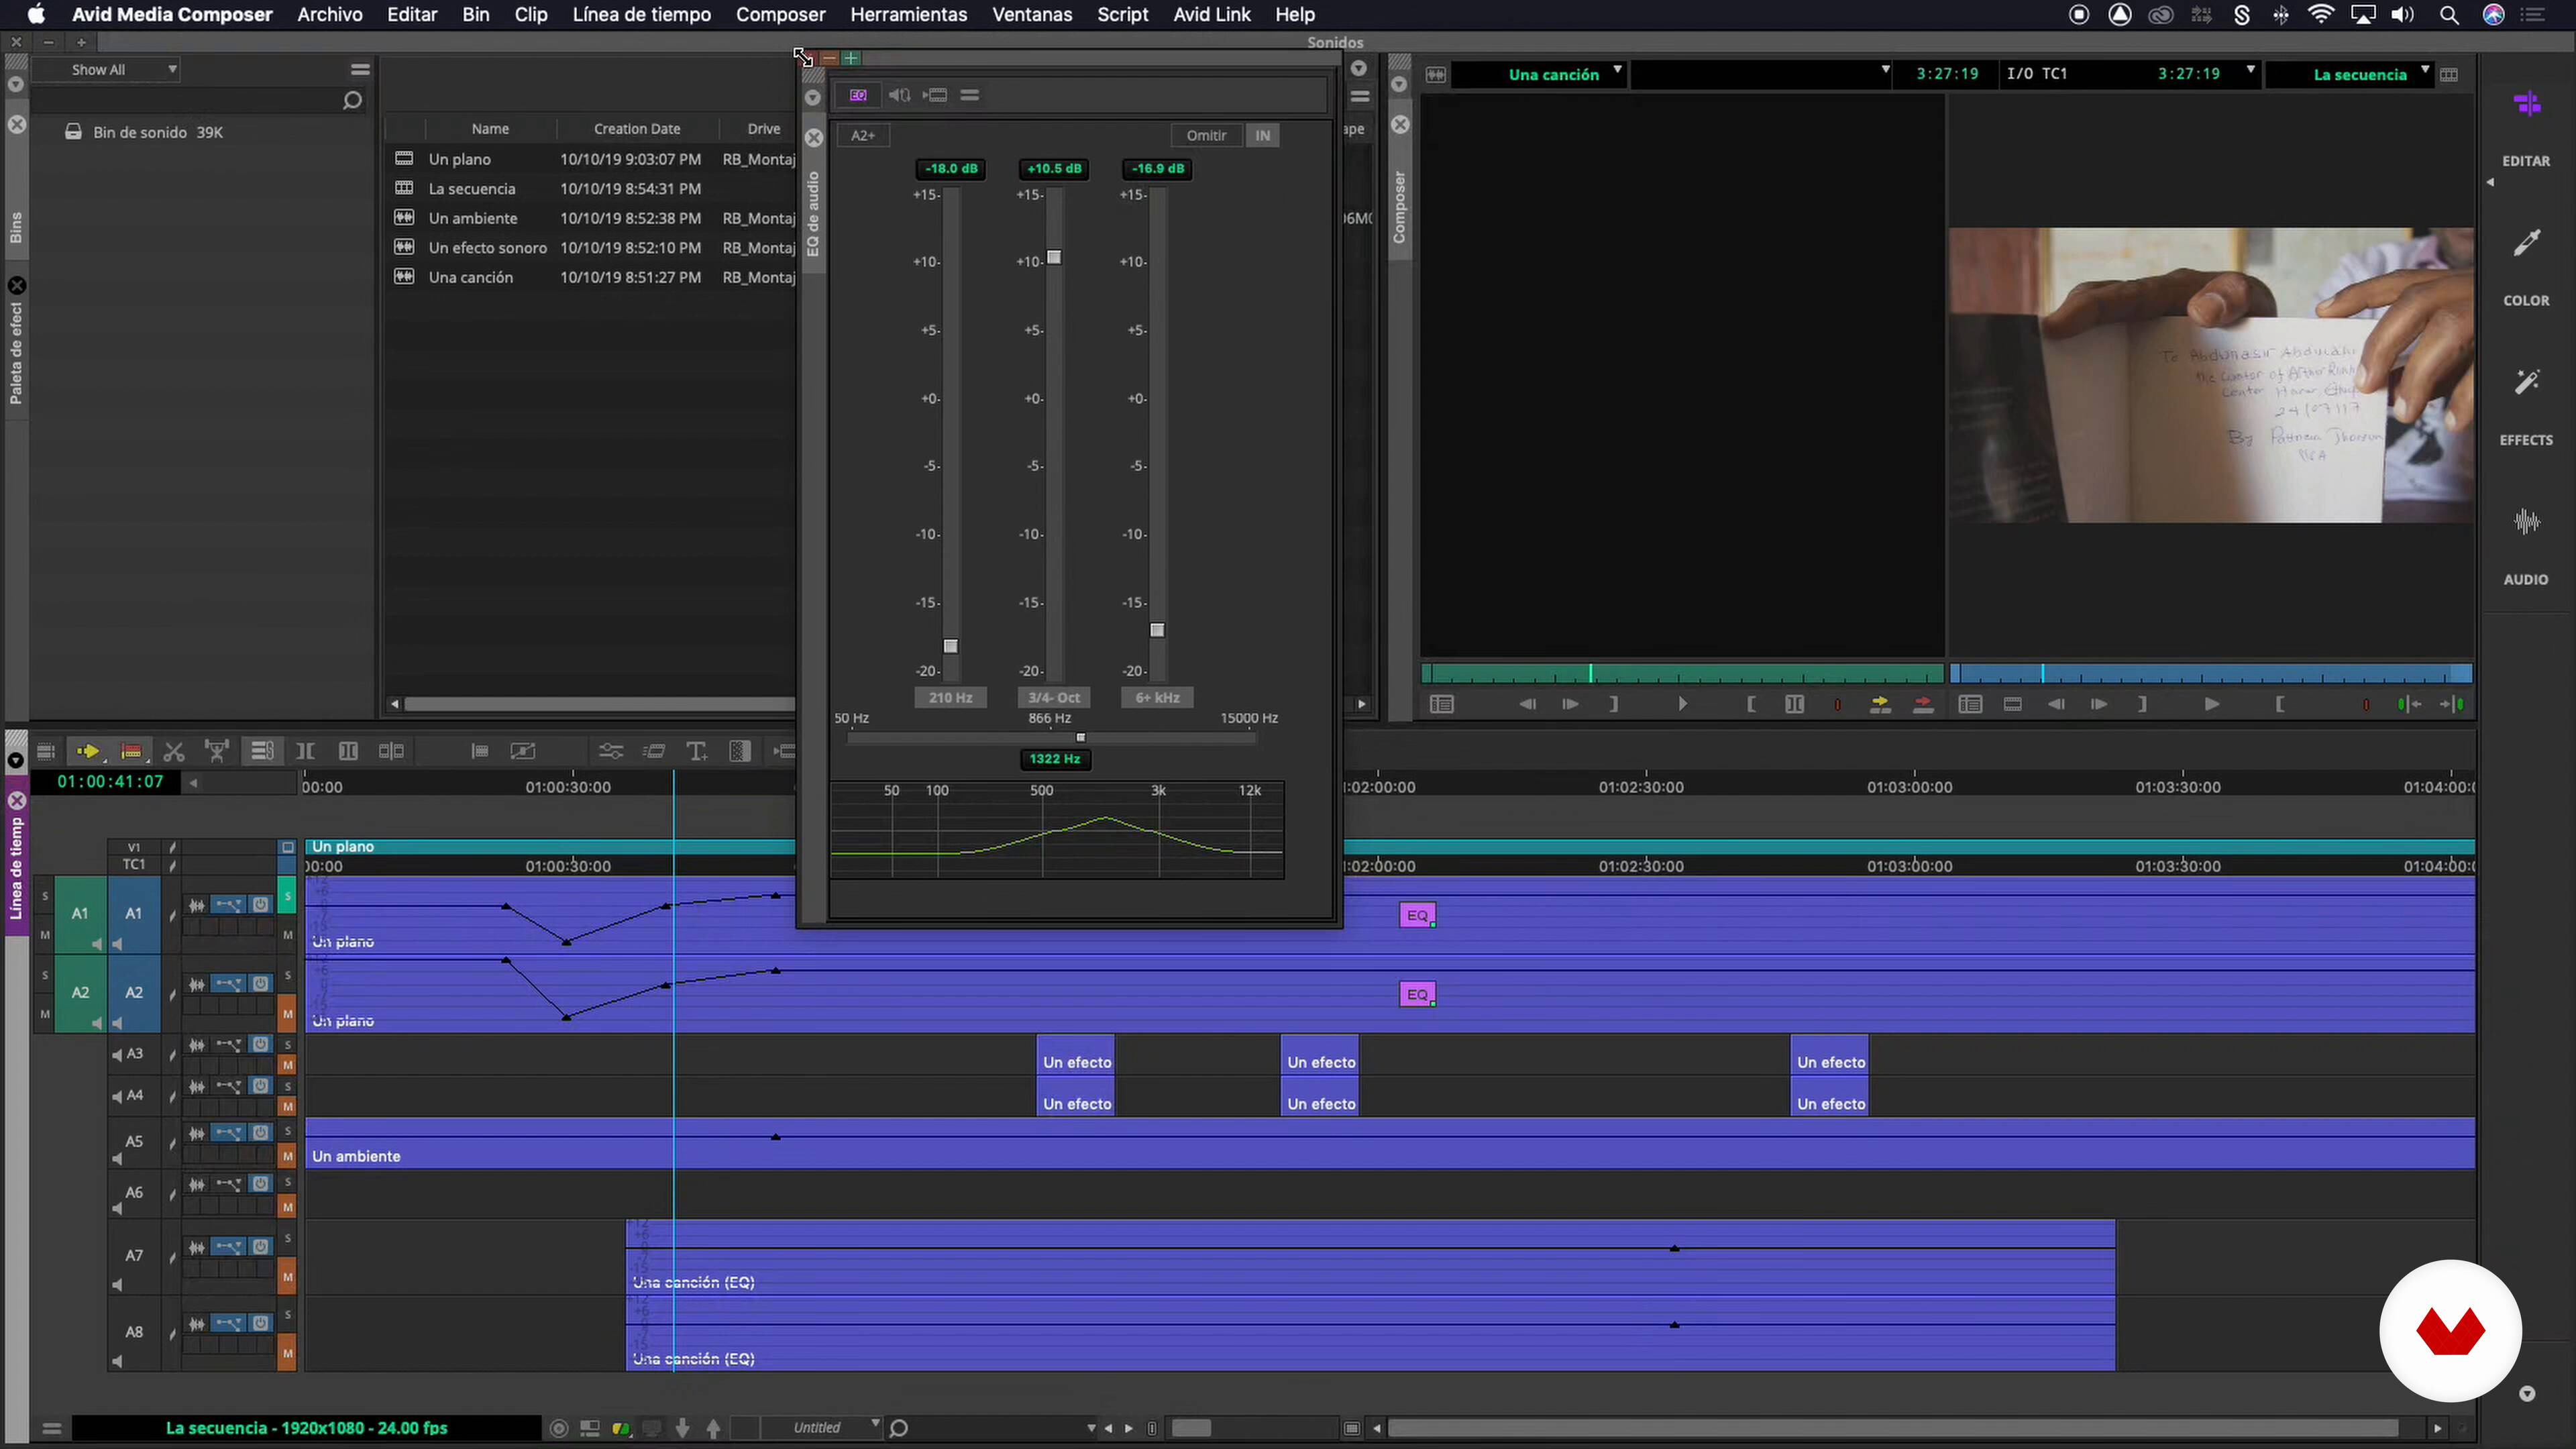Toggle the IN button in Audio EQ
This screenshot has width=2576, height=1449.
[x=1262, y=135]
